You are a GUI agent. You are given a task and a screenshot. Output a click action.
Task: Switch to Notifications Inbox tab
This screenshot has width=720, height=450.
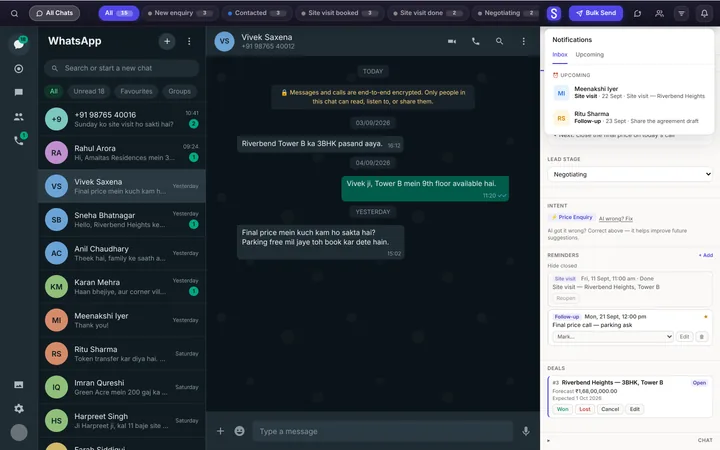tap(560, 55)
